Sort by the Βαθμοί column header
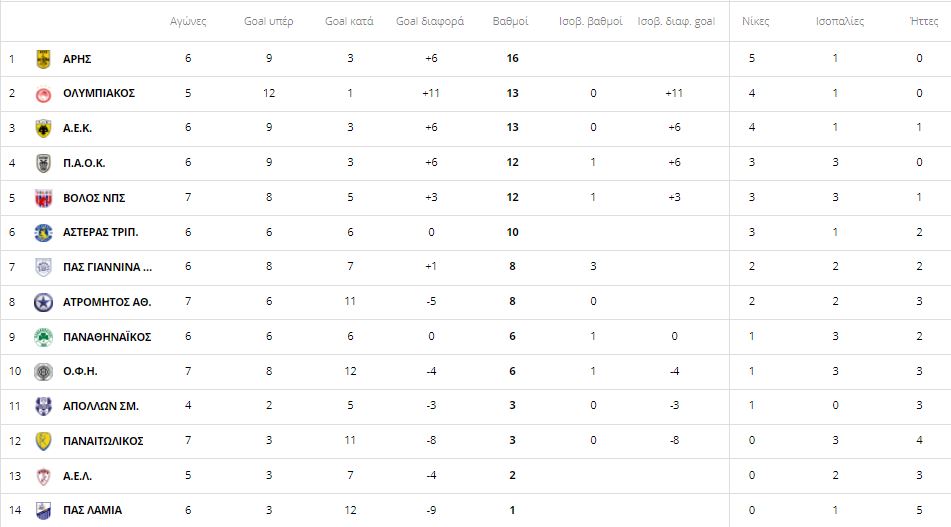This screenshot has height=527, width=951. pyautogui.click(x=510, y=21)
